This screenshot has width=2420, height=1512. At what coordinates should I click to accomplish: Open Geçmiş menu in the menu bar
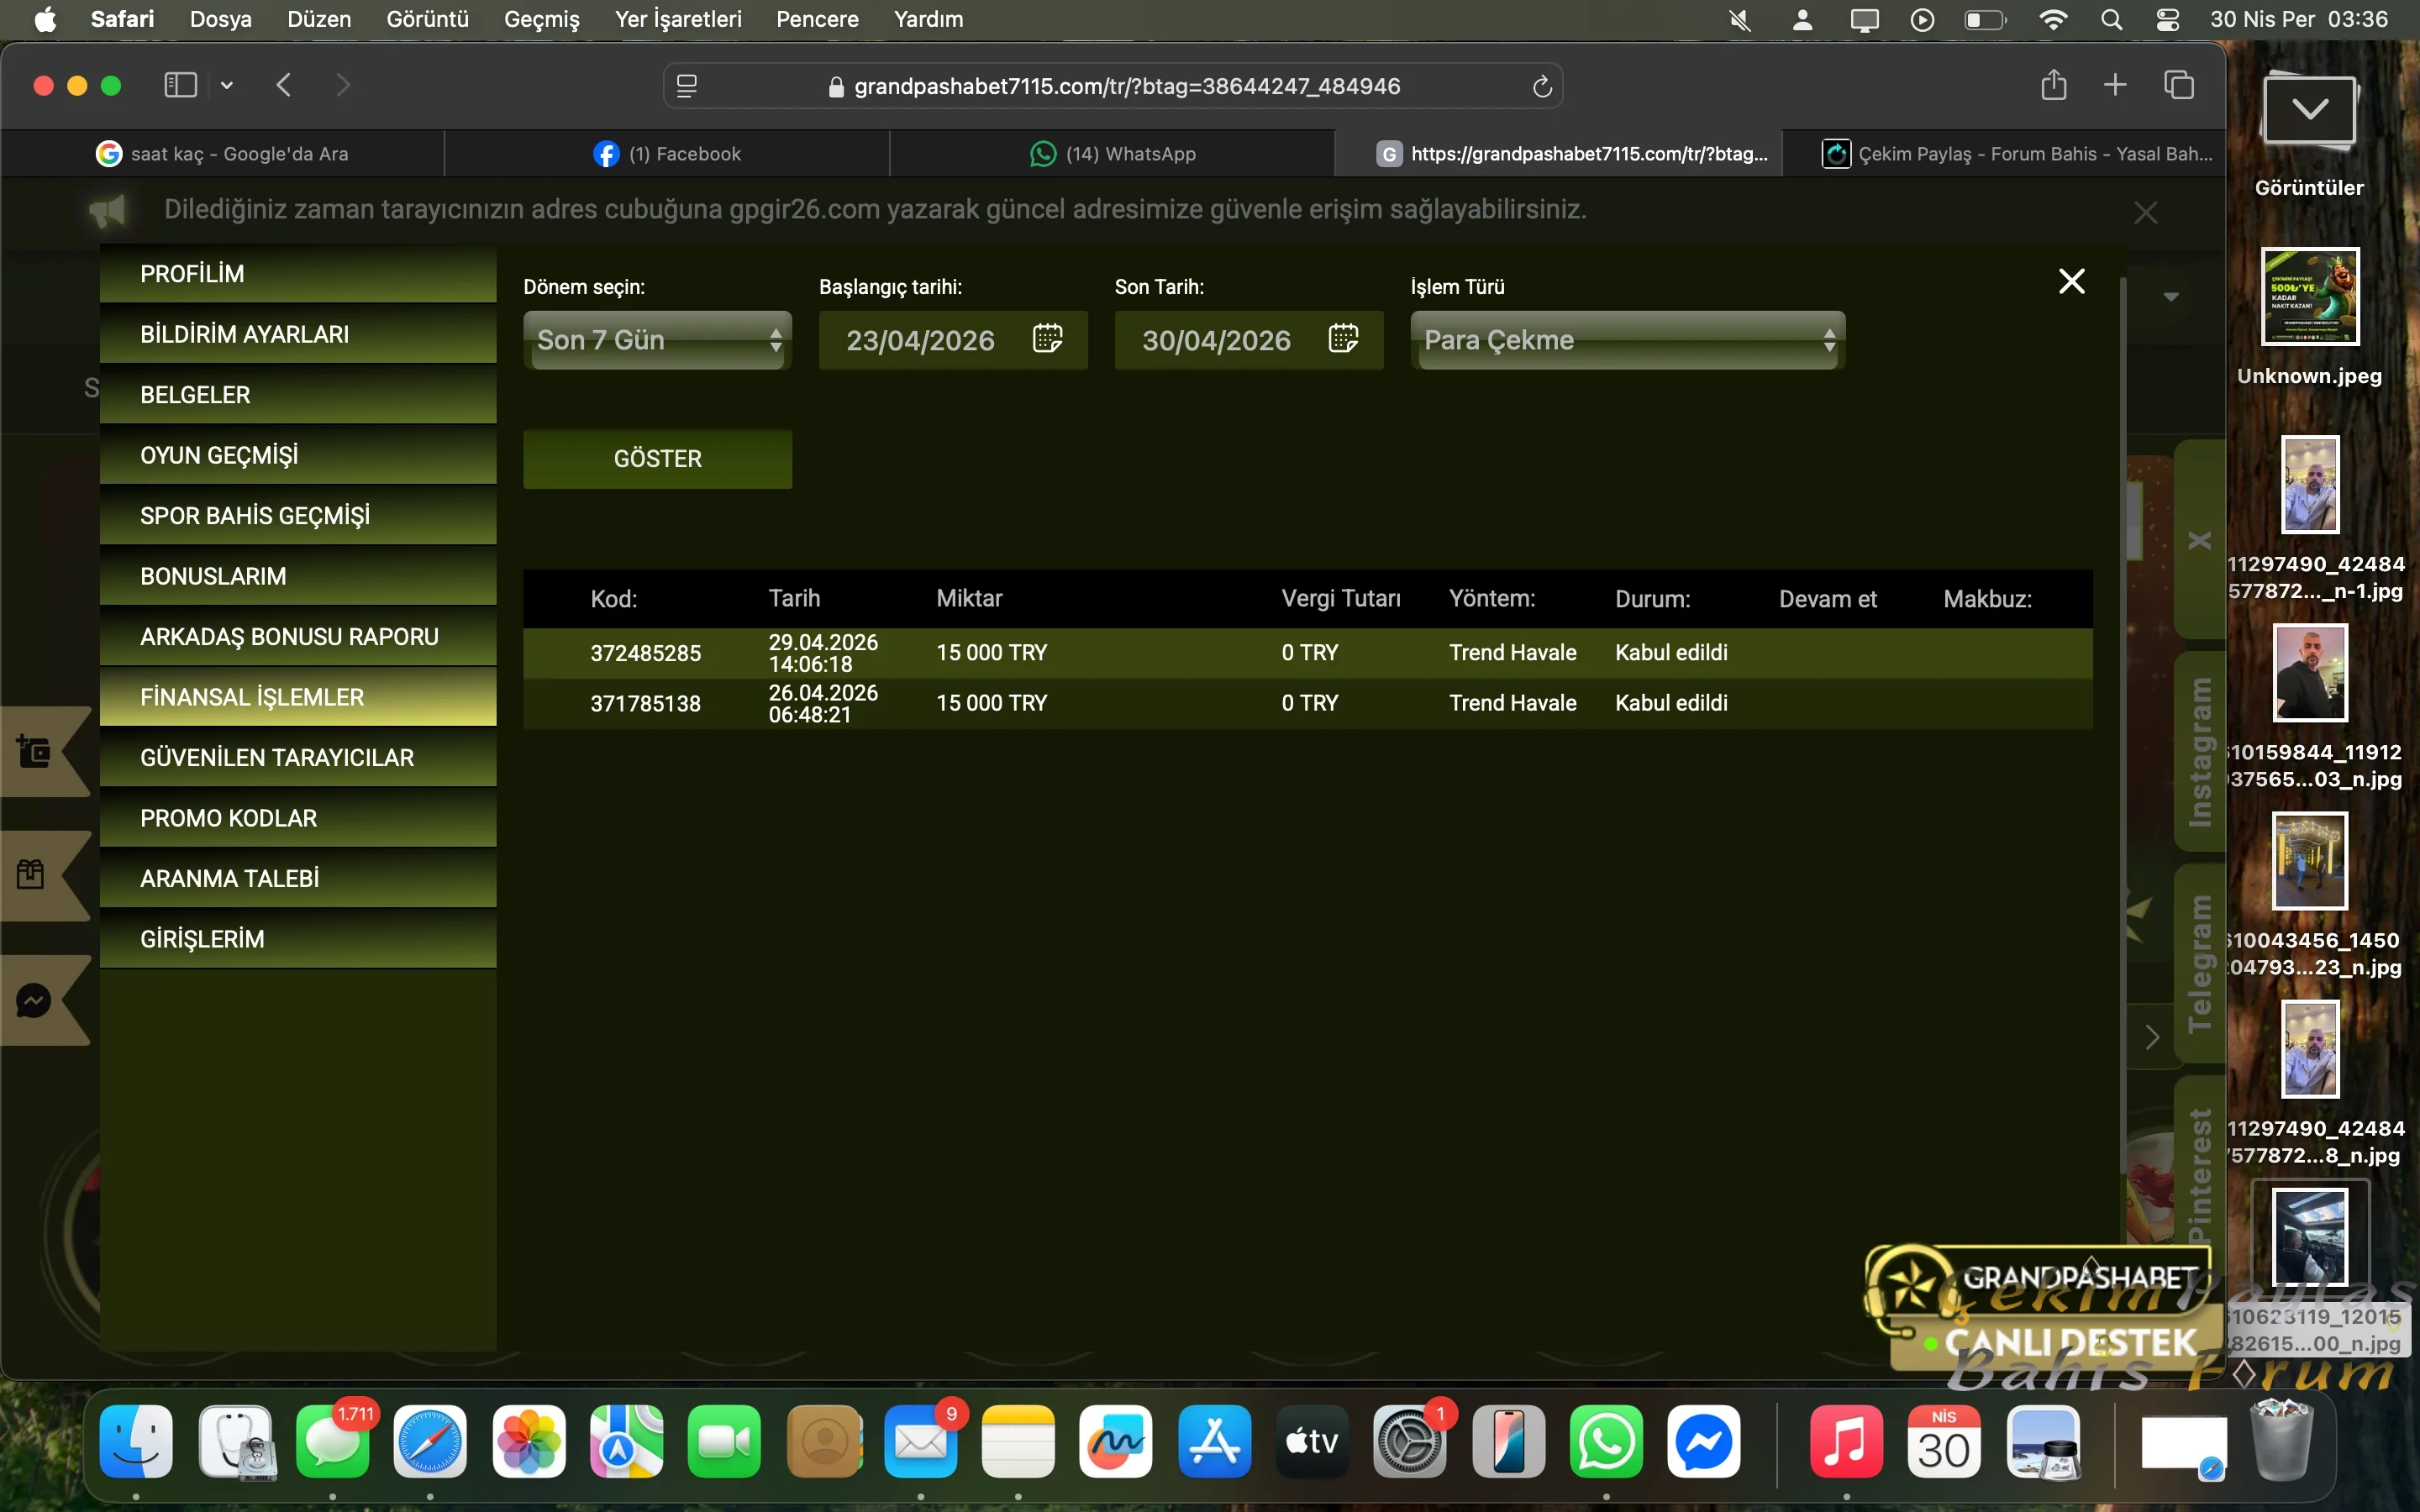[x=541, y=19]
